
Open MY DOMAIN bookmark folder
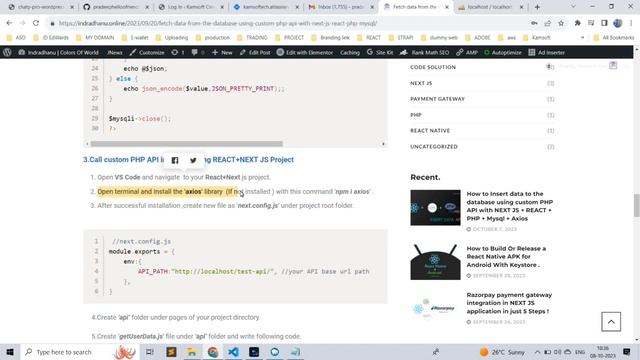tap(96, 38)
